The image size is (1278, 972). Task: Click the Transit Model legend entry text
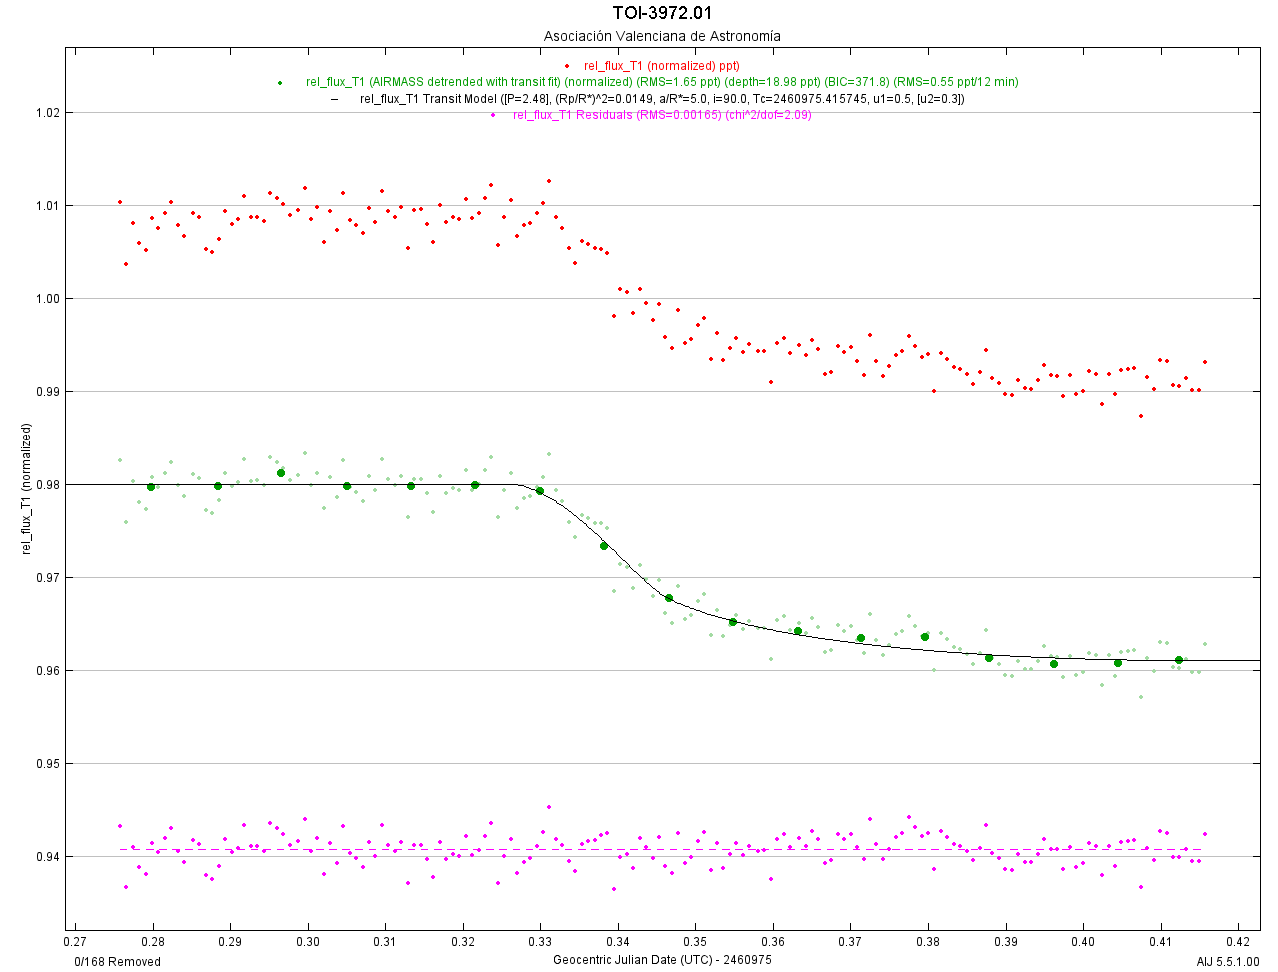point(662,99)
